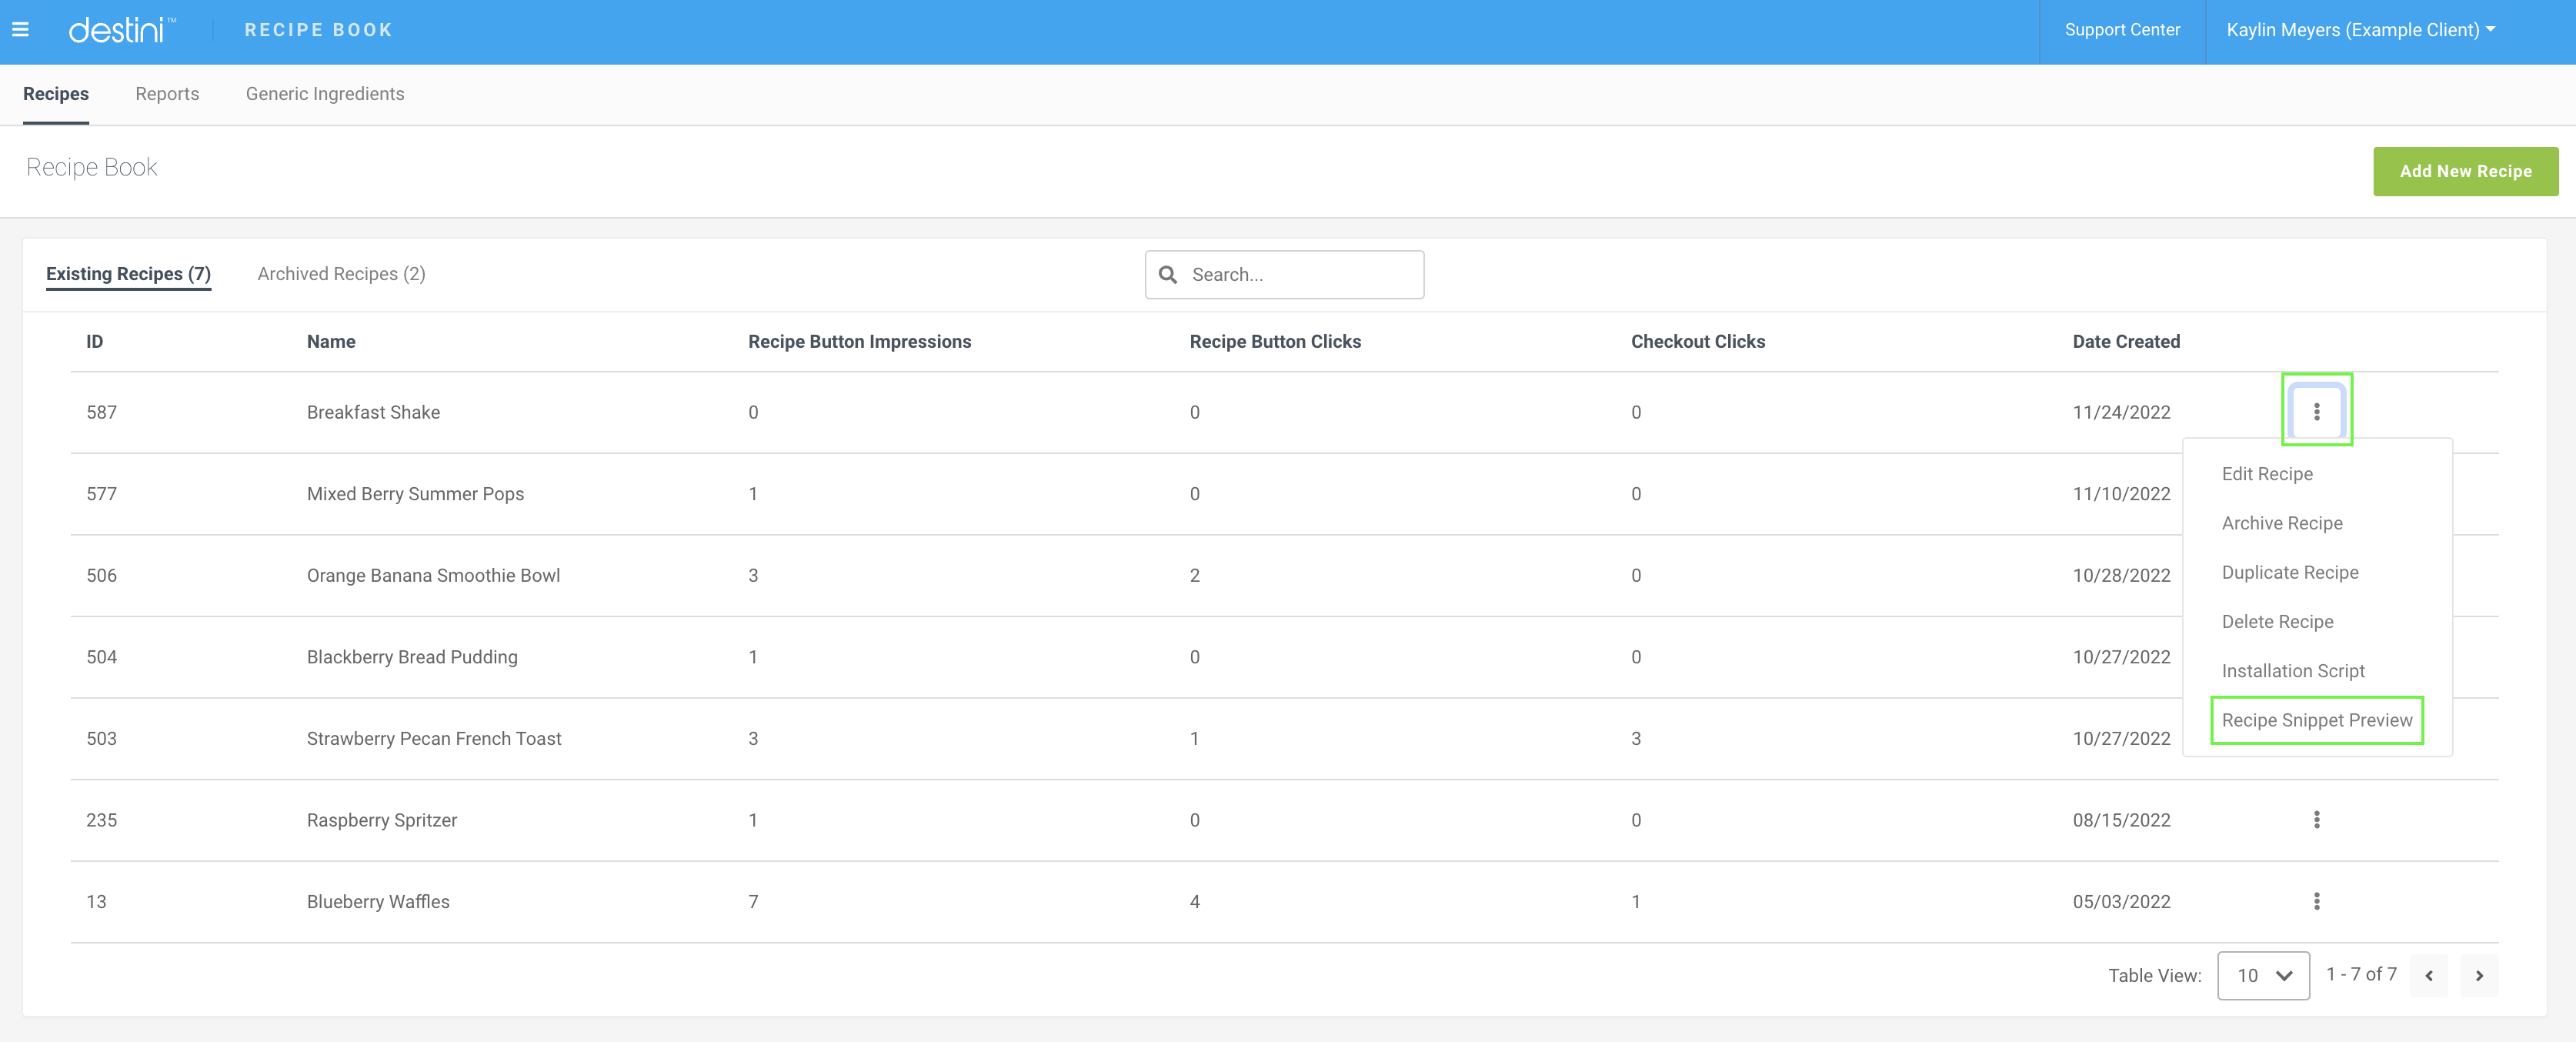
Task: Select Duplicate Recipe from the menu
Action: (x=2289, y=572)
